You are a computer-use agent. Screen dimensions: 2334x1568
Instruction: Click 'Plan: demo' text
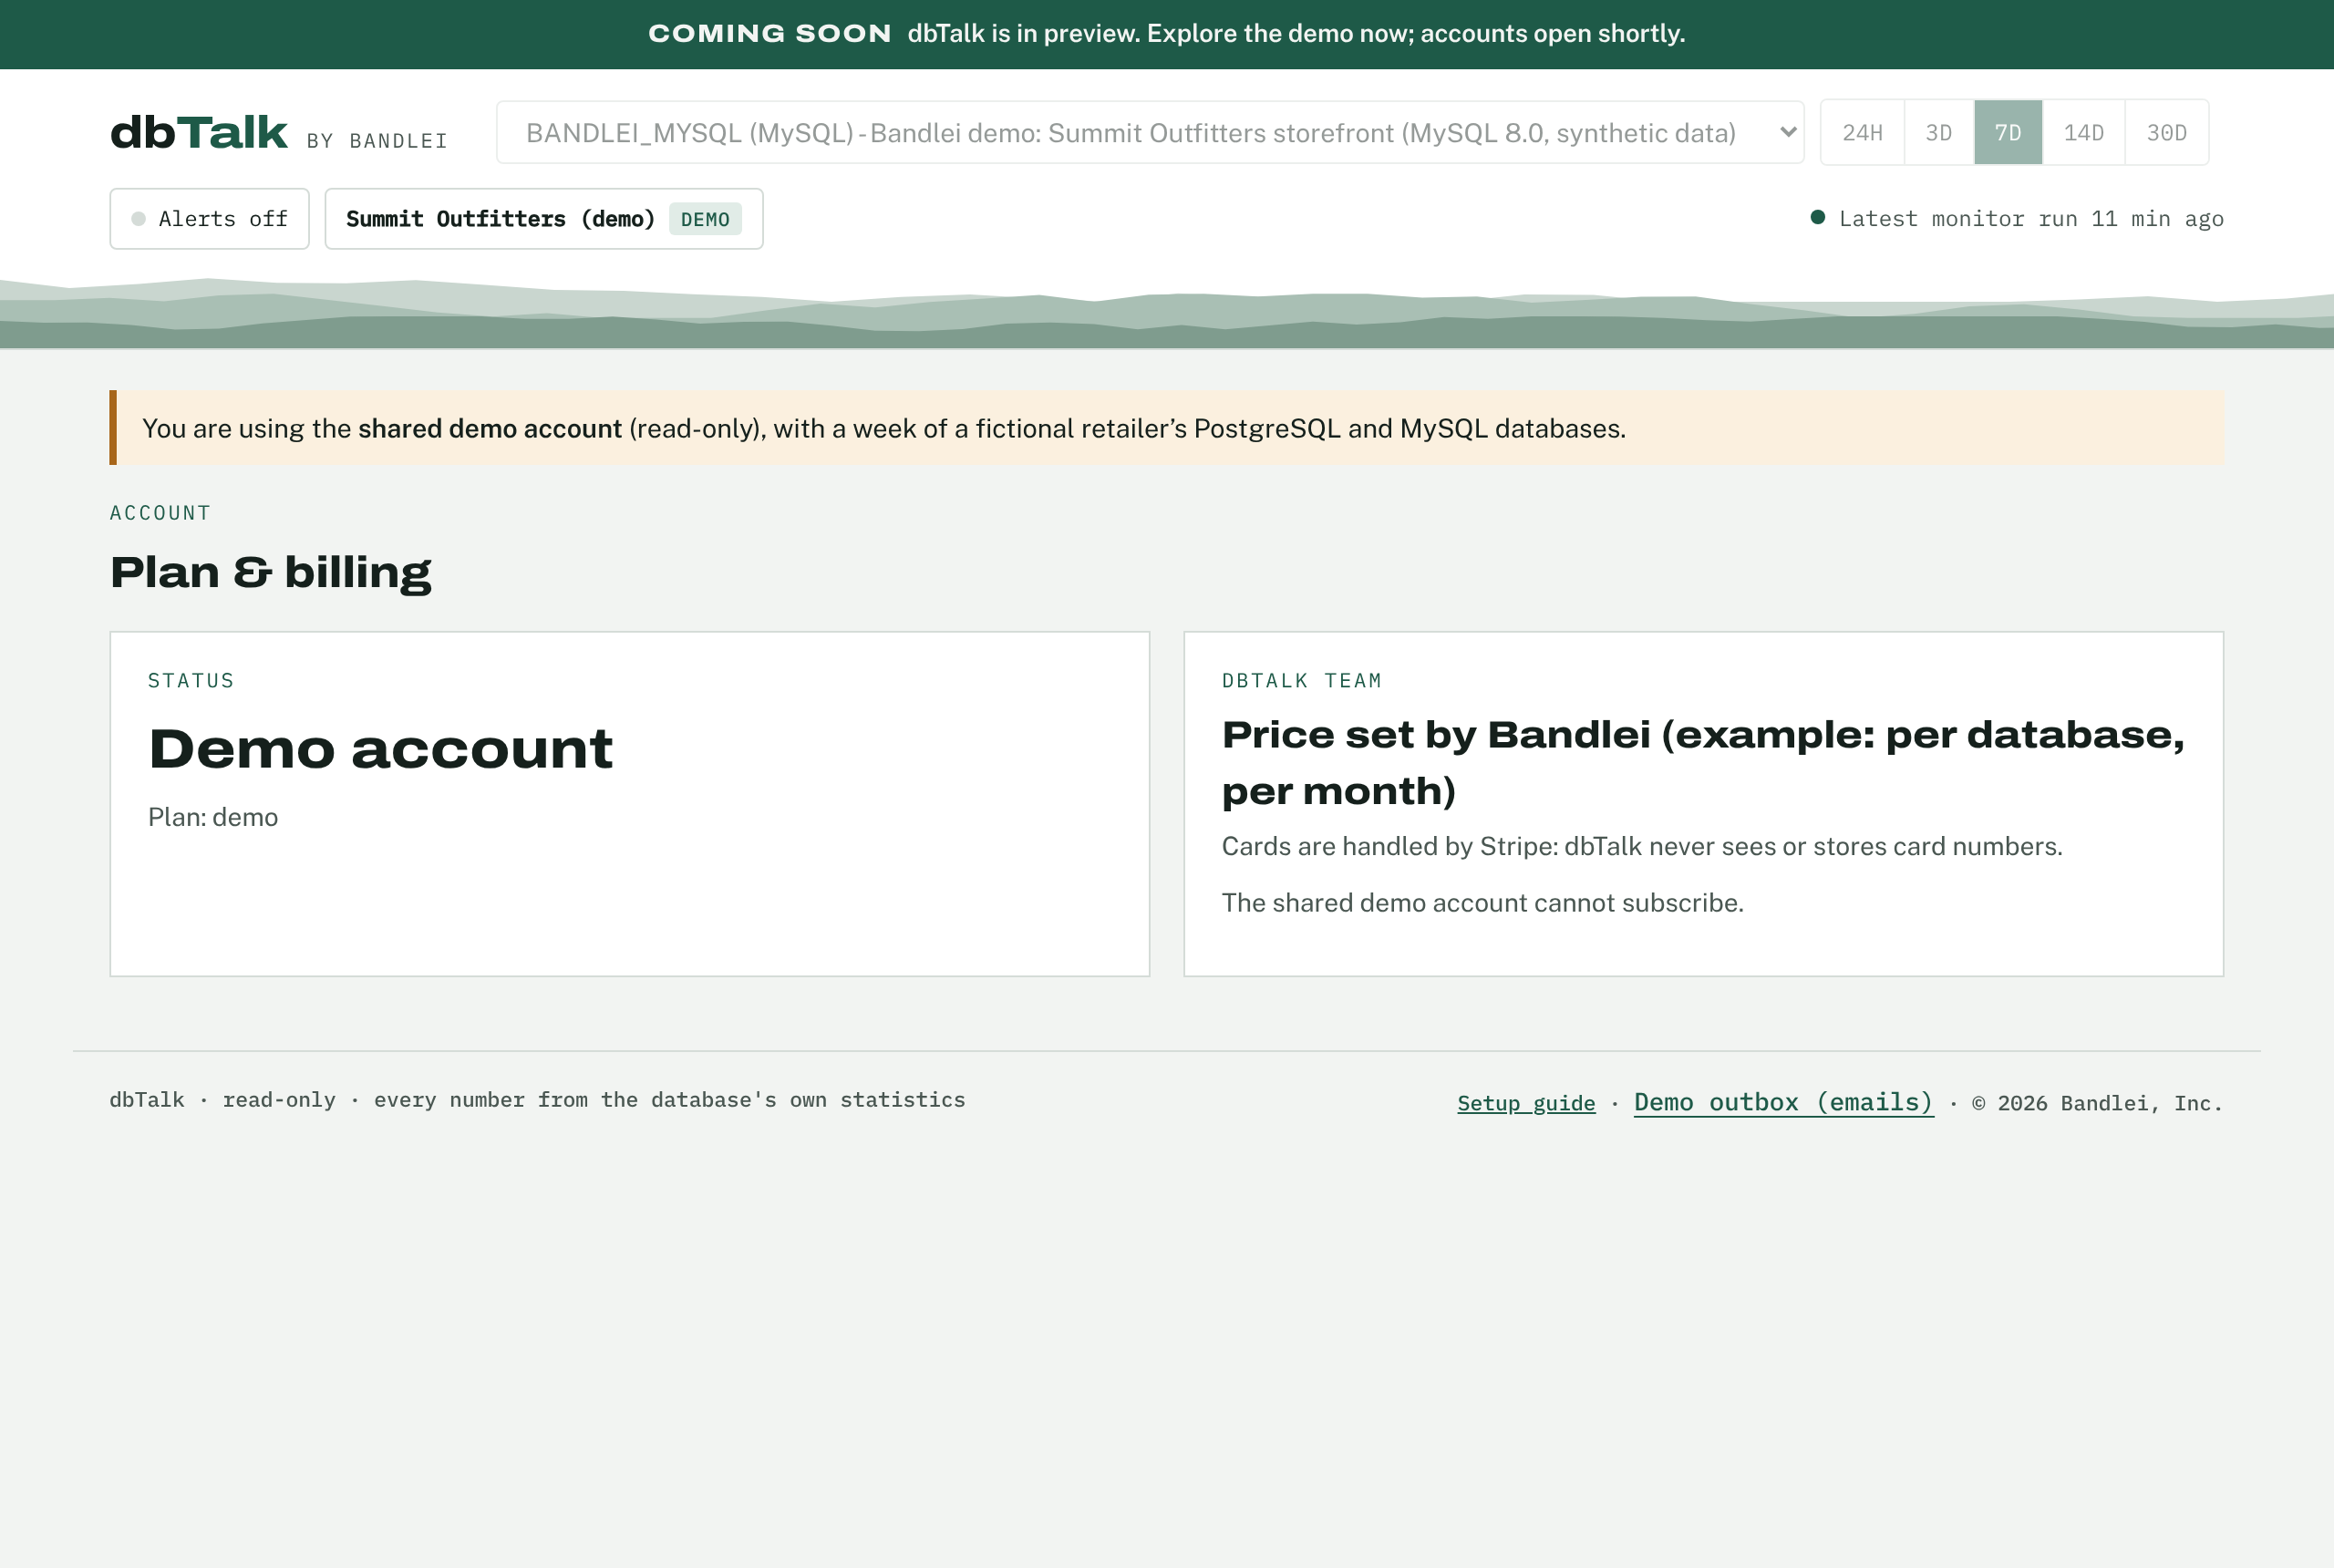(x=213, y=817)
